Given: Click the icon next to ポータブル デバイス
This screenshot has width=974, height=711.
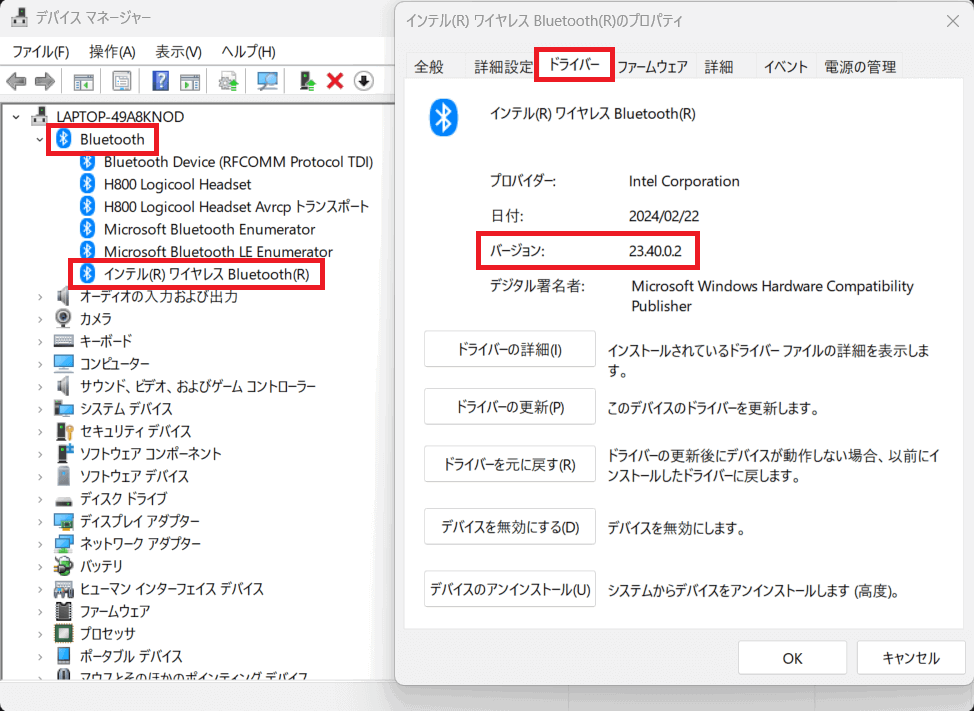Looking at the screenshot, I should [x=63, y=656].
